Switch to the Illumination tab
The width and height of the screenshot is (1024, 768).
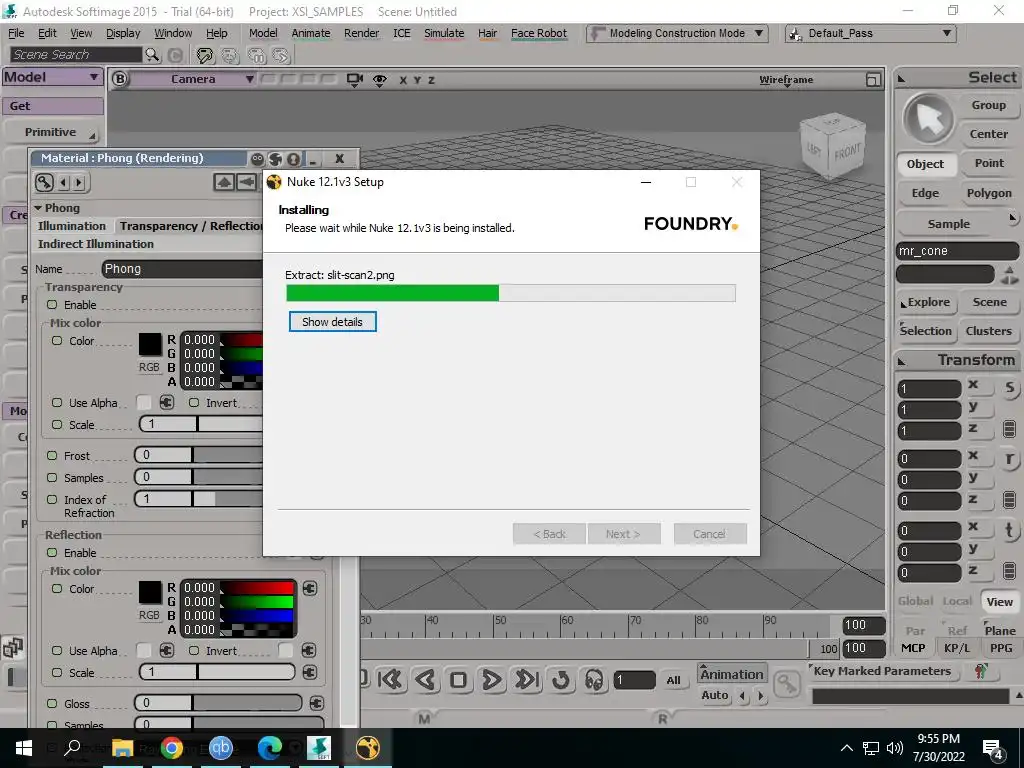coord(72,226)
